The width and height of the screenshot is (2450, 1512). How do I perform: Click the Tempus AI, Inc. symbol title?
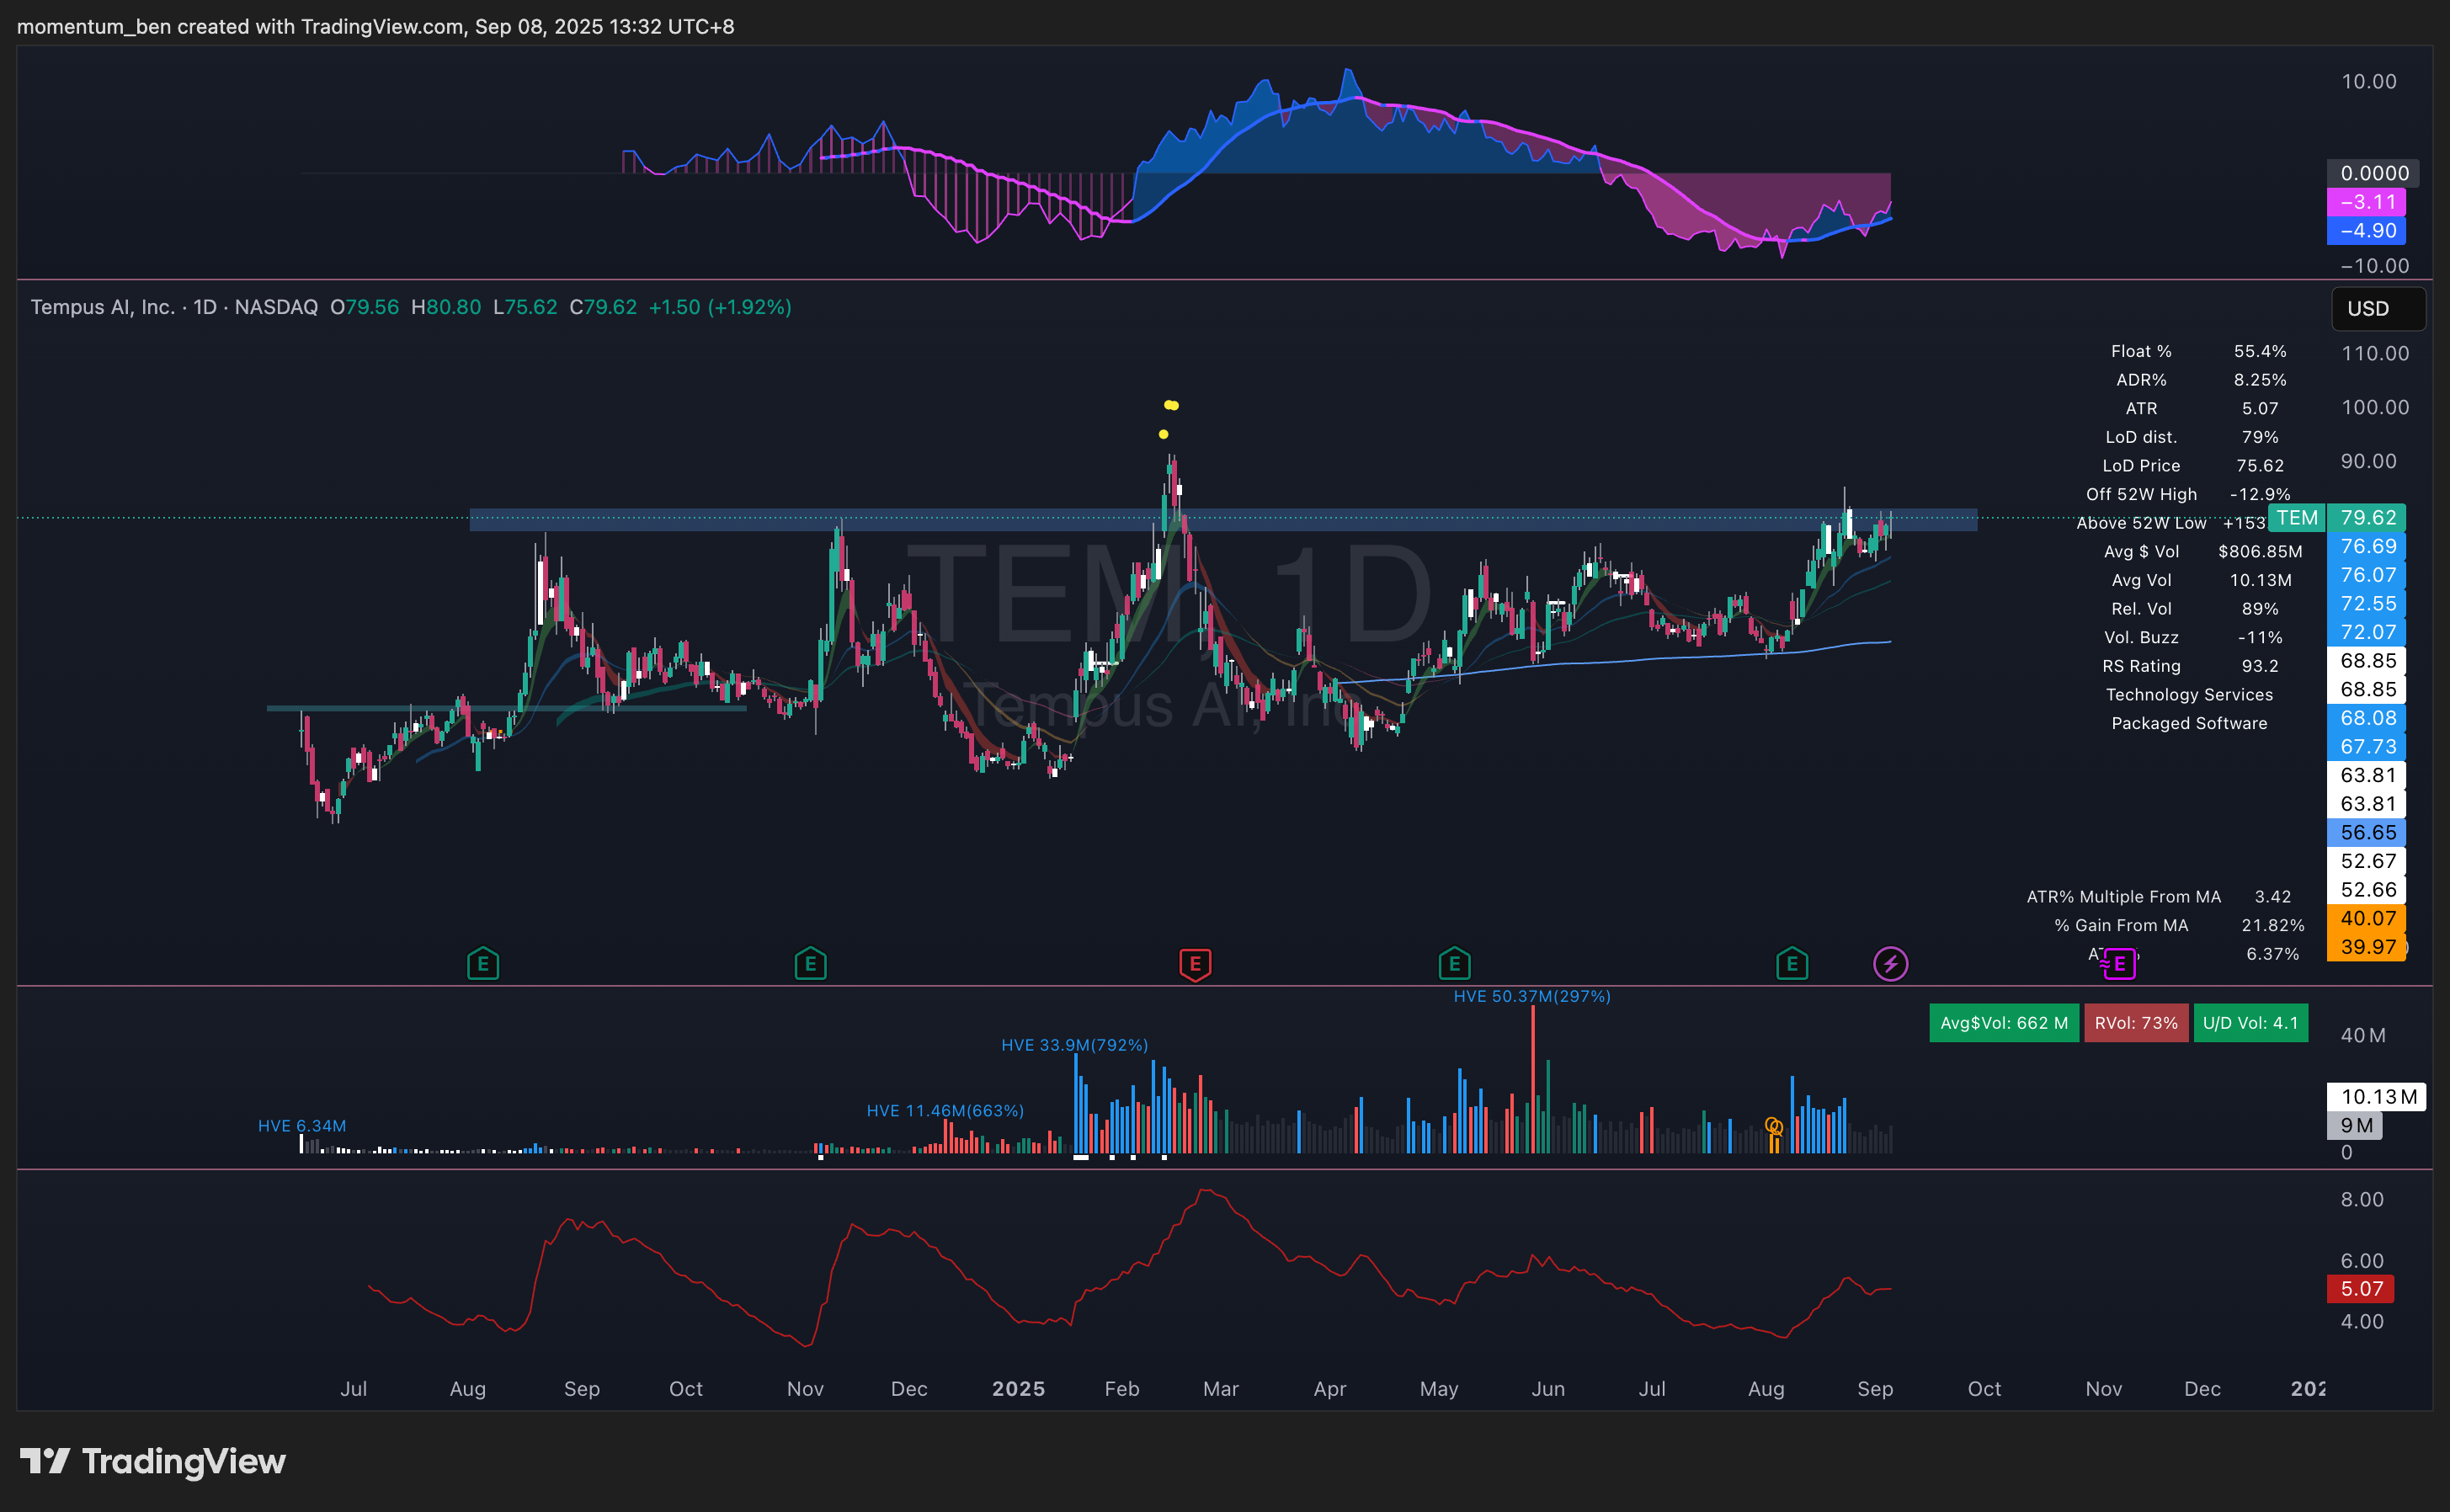[x=102, y=307]
